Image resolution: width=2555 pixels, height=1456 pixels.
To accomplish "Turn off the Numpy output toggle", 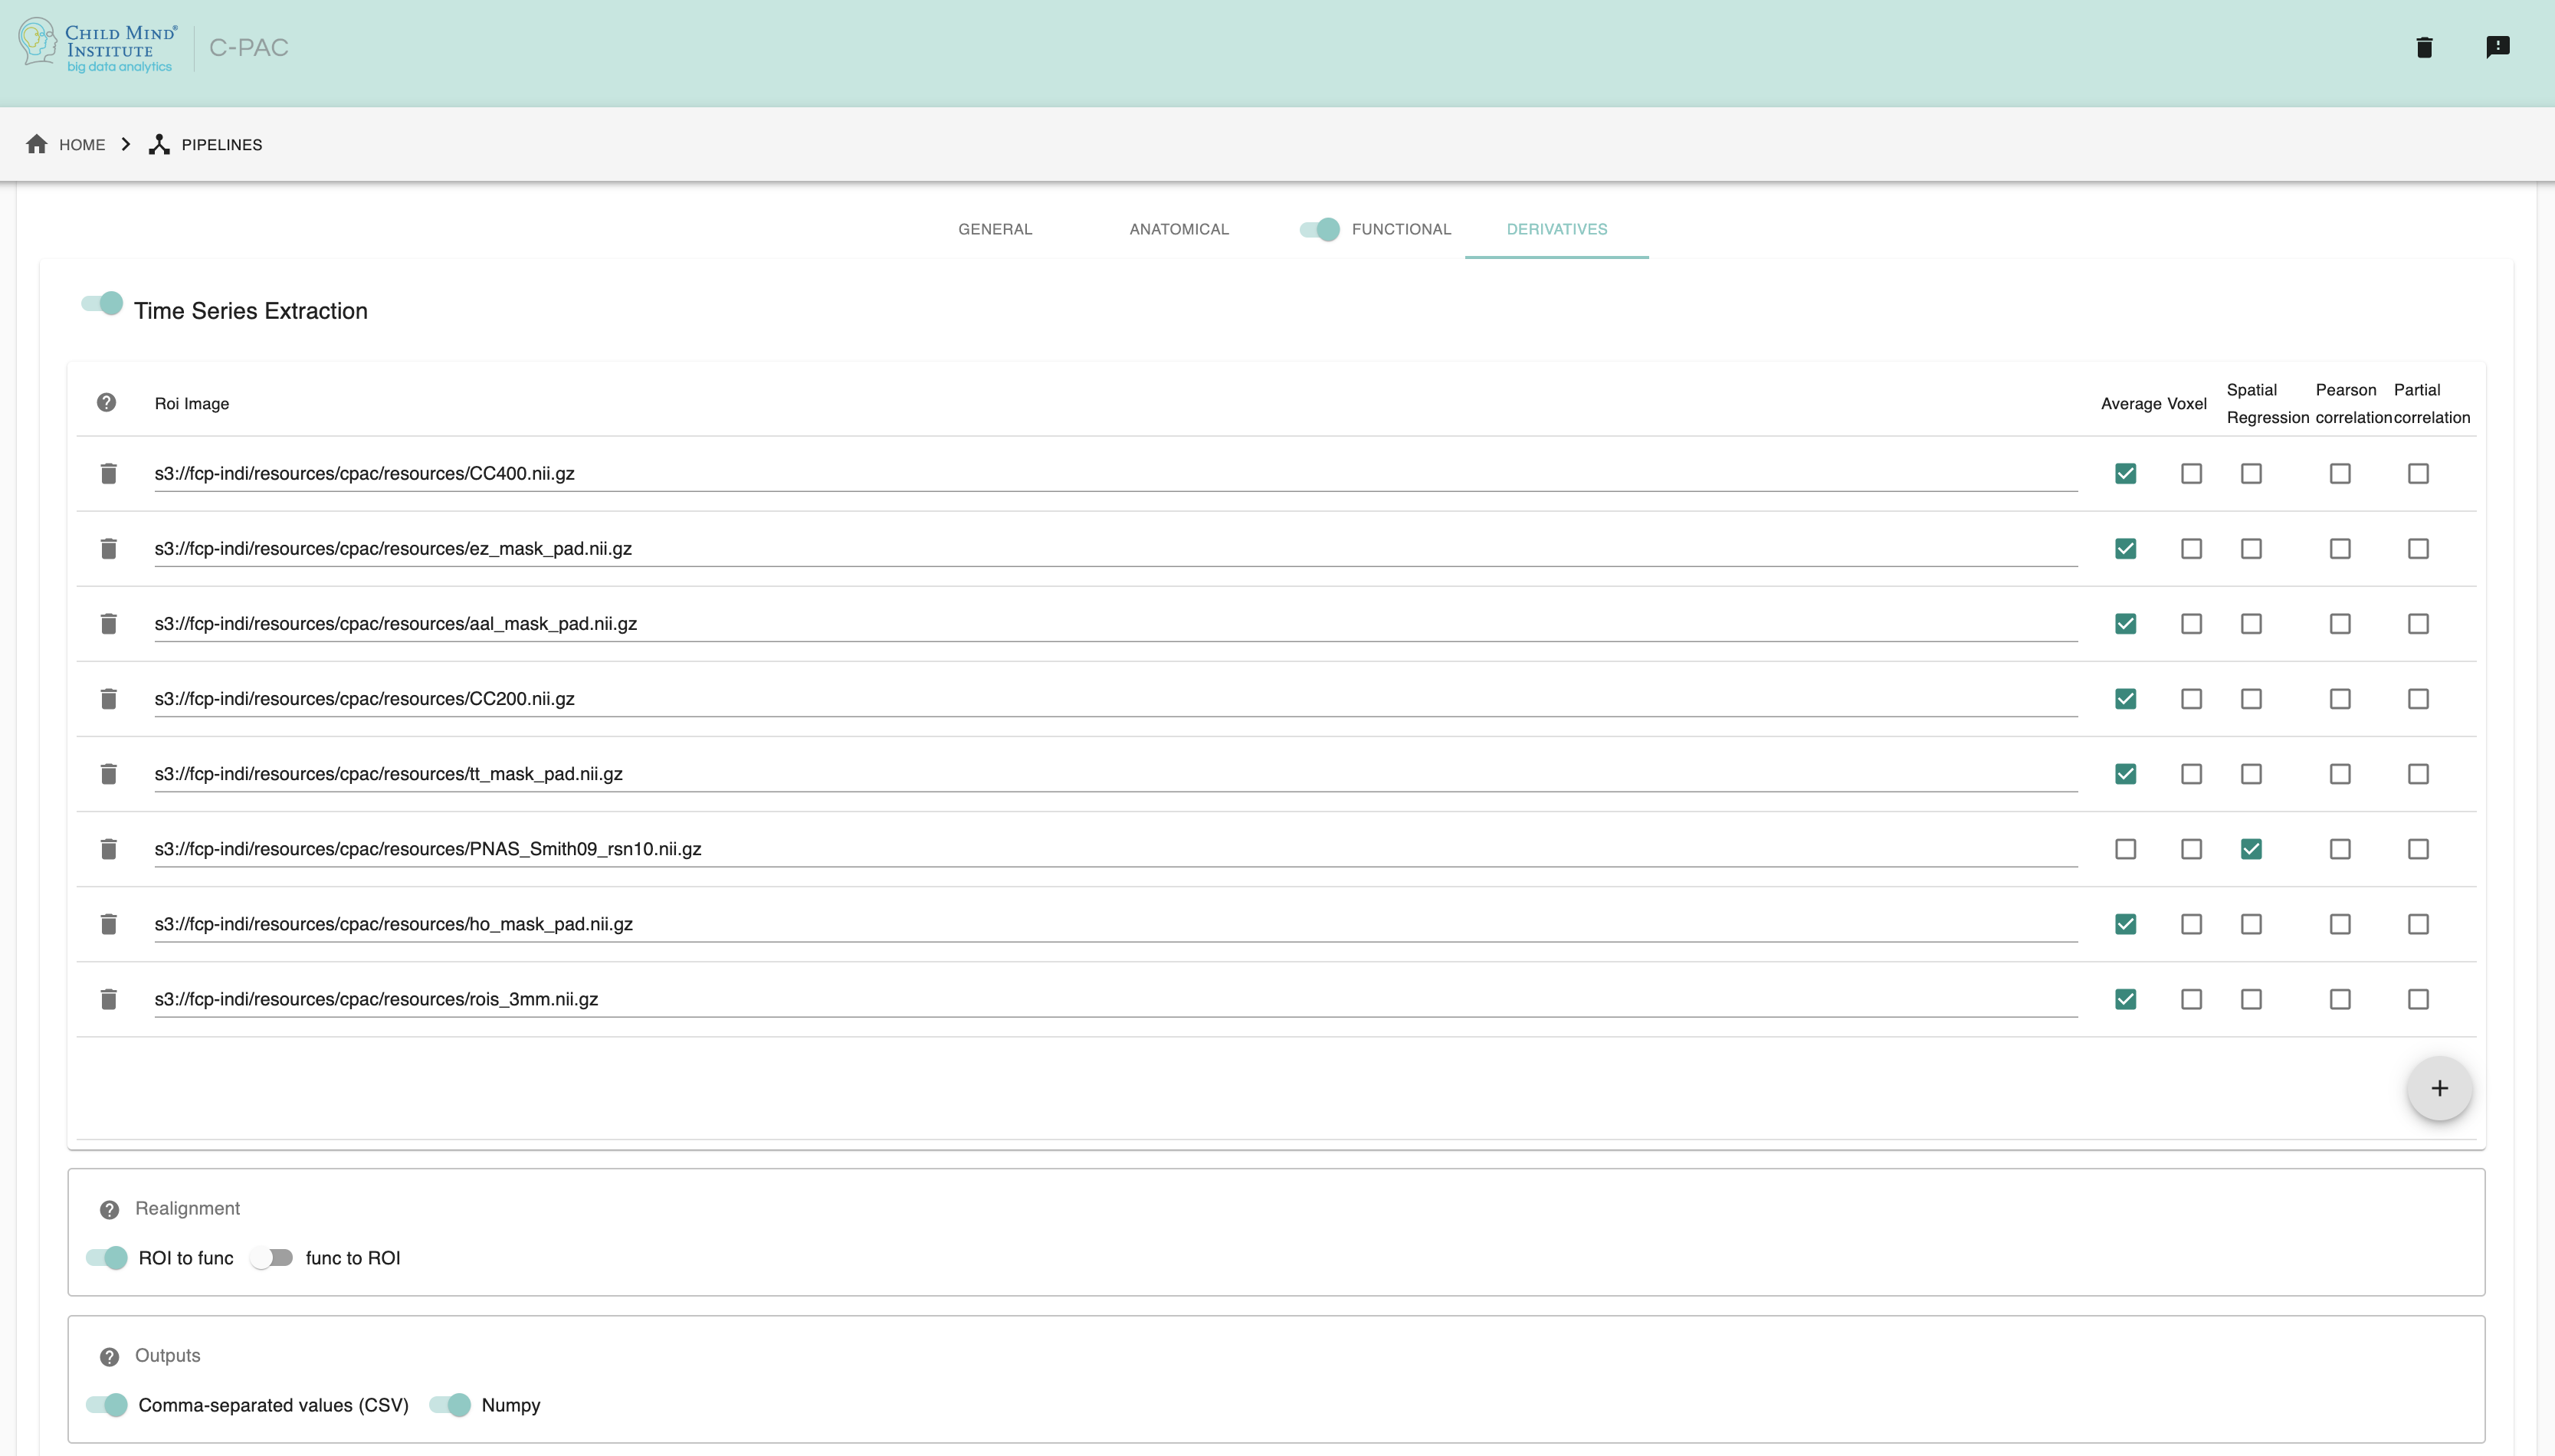I will [451, 1405].
